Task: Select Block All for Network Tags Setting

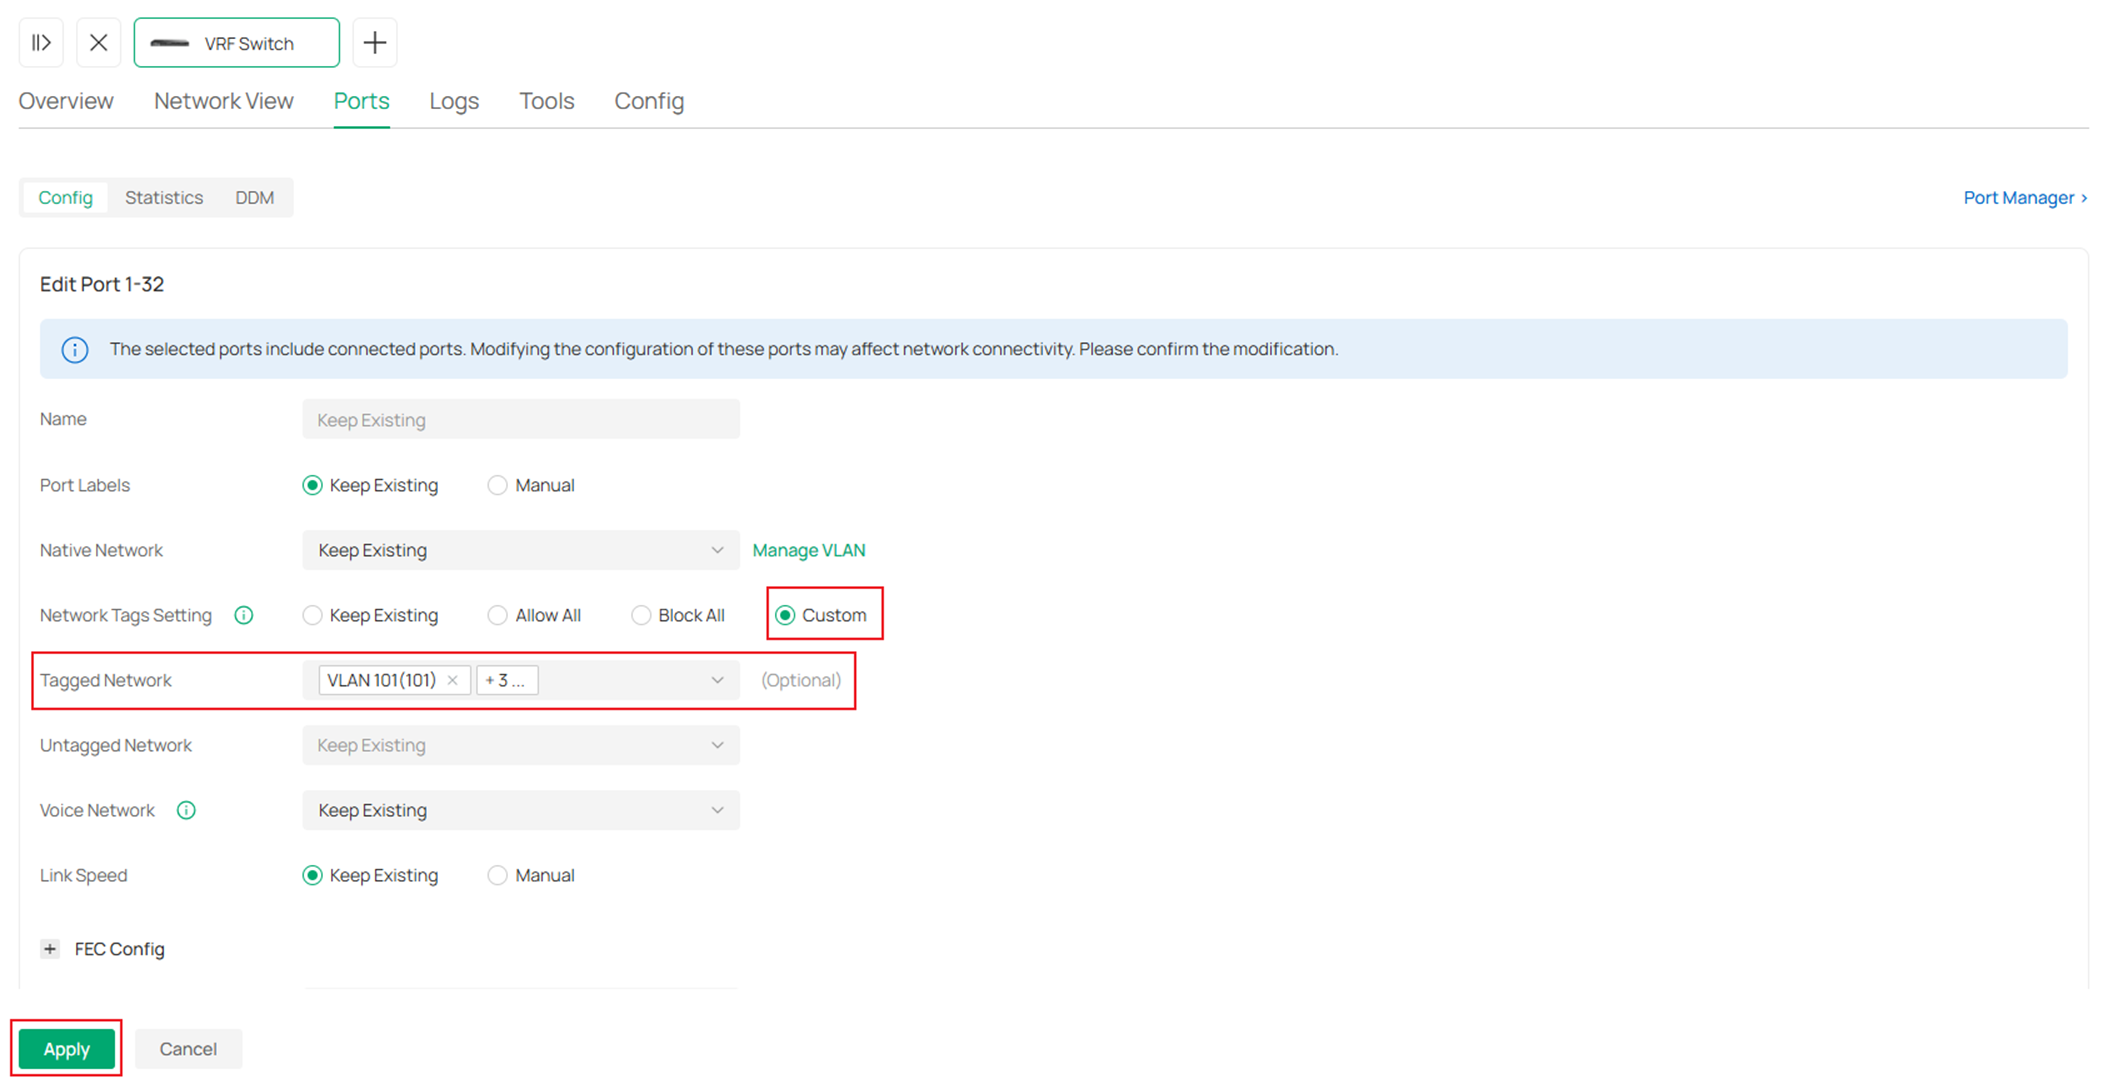Action: pos(640,615)
